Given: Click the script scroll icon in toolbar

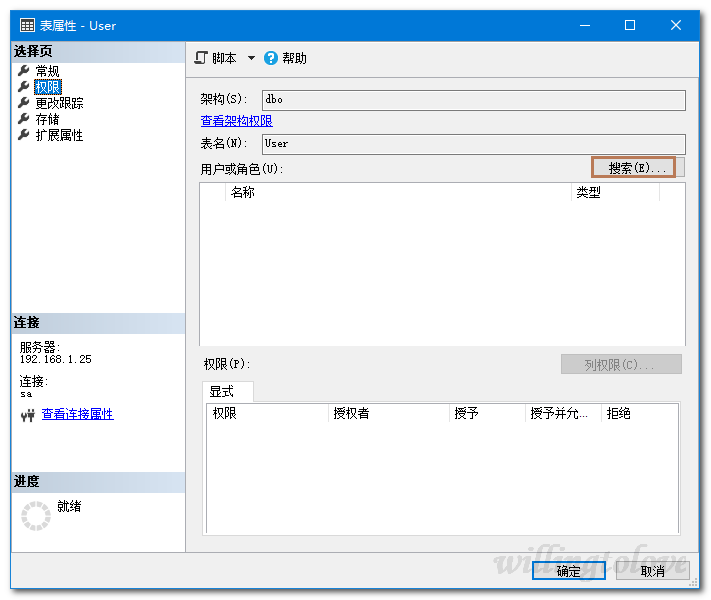Looking at the screenshot, I should coord(201,58).
